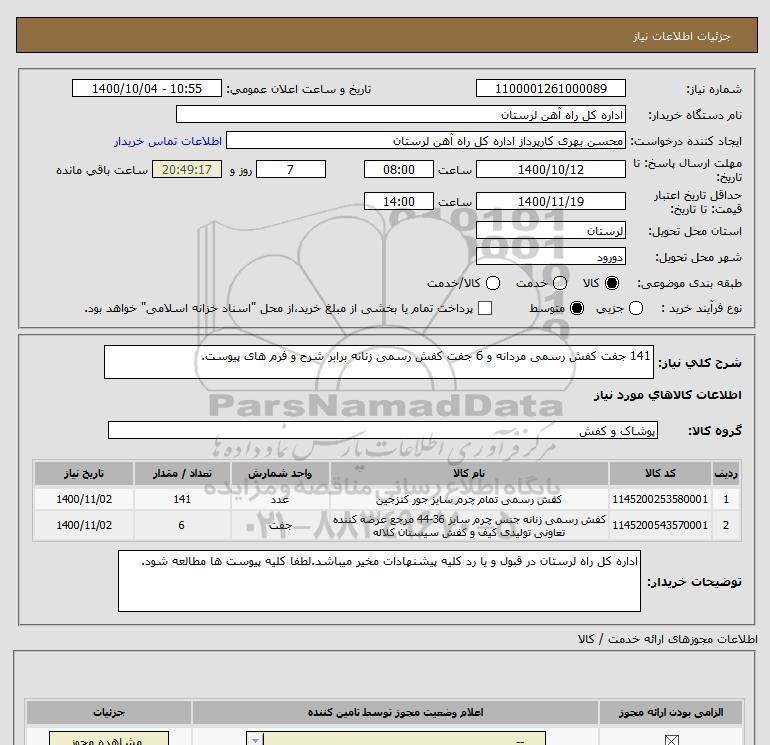Viewport: 770px width, 745px height.
Task: Click the واحد شمارش column header
Action: (280, 473)
